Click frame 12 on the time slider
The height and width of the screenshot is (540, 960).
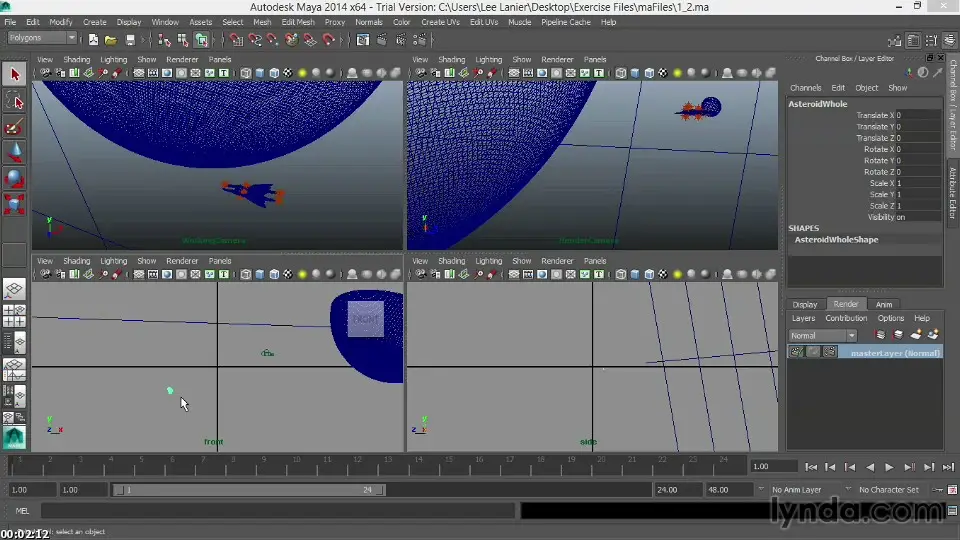357,467
